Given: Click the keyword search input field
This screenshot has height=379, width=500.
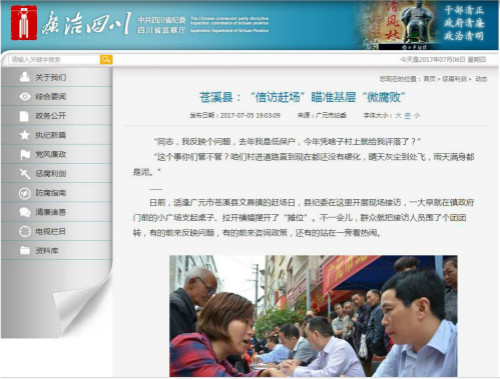Looking at the screenshot, I should (x=54, y=60).
